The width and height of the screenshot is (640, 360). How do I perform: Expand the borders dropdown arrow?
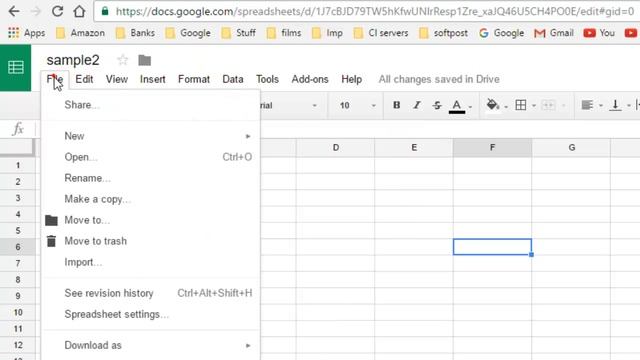tap(533, 106)
